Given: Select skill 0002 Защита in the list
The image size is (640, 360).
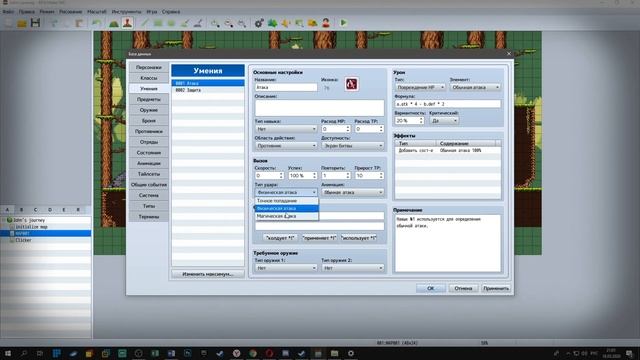Looking at the screenshot, I should click(x=208, y=90).
